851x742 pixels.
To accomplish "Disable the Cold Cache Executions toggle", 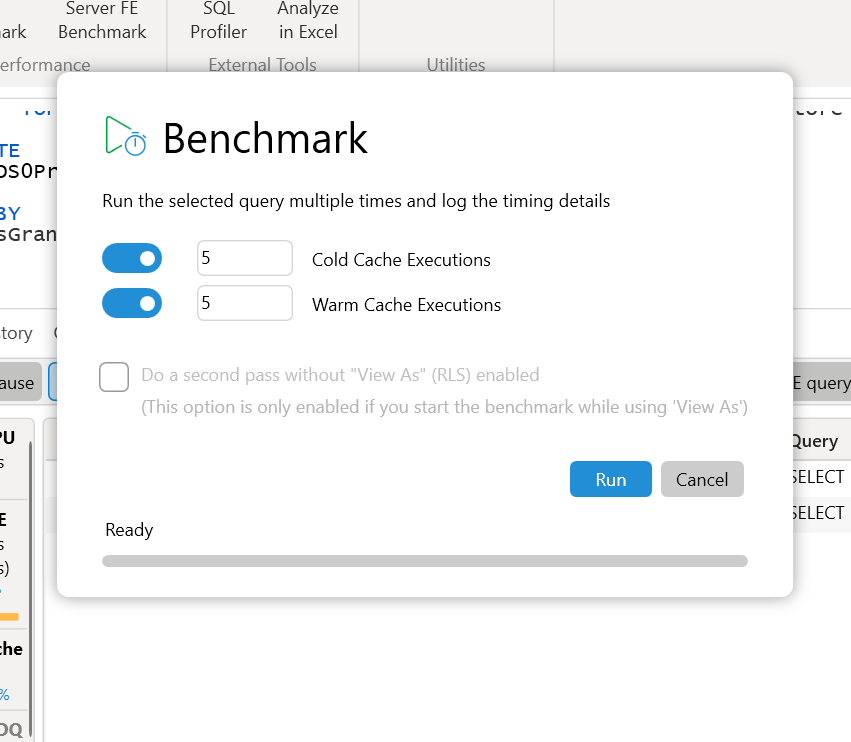I will coord(132,259).
